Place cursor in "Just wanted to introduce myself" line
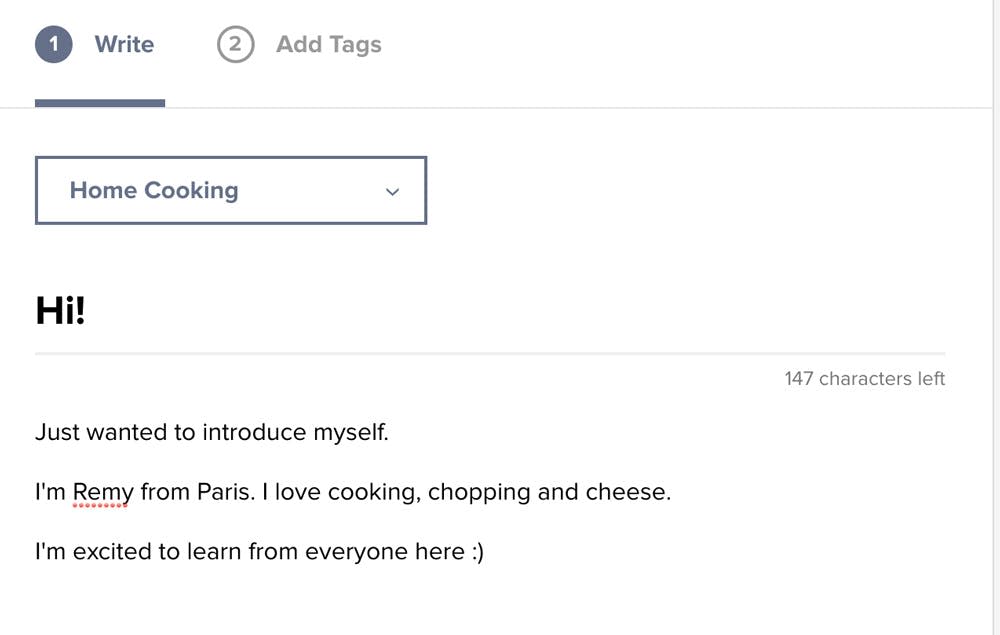Screen dimensions: 1000x635 (x=211, y=433)
